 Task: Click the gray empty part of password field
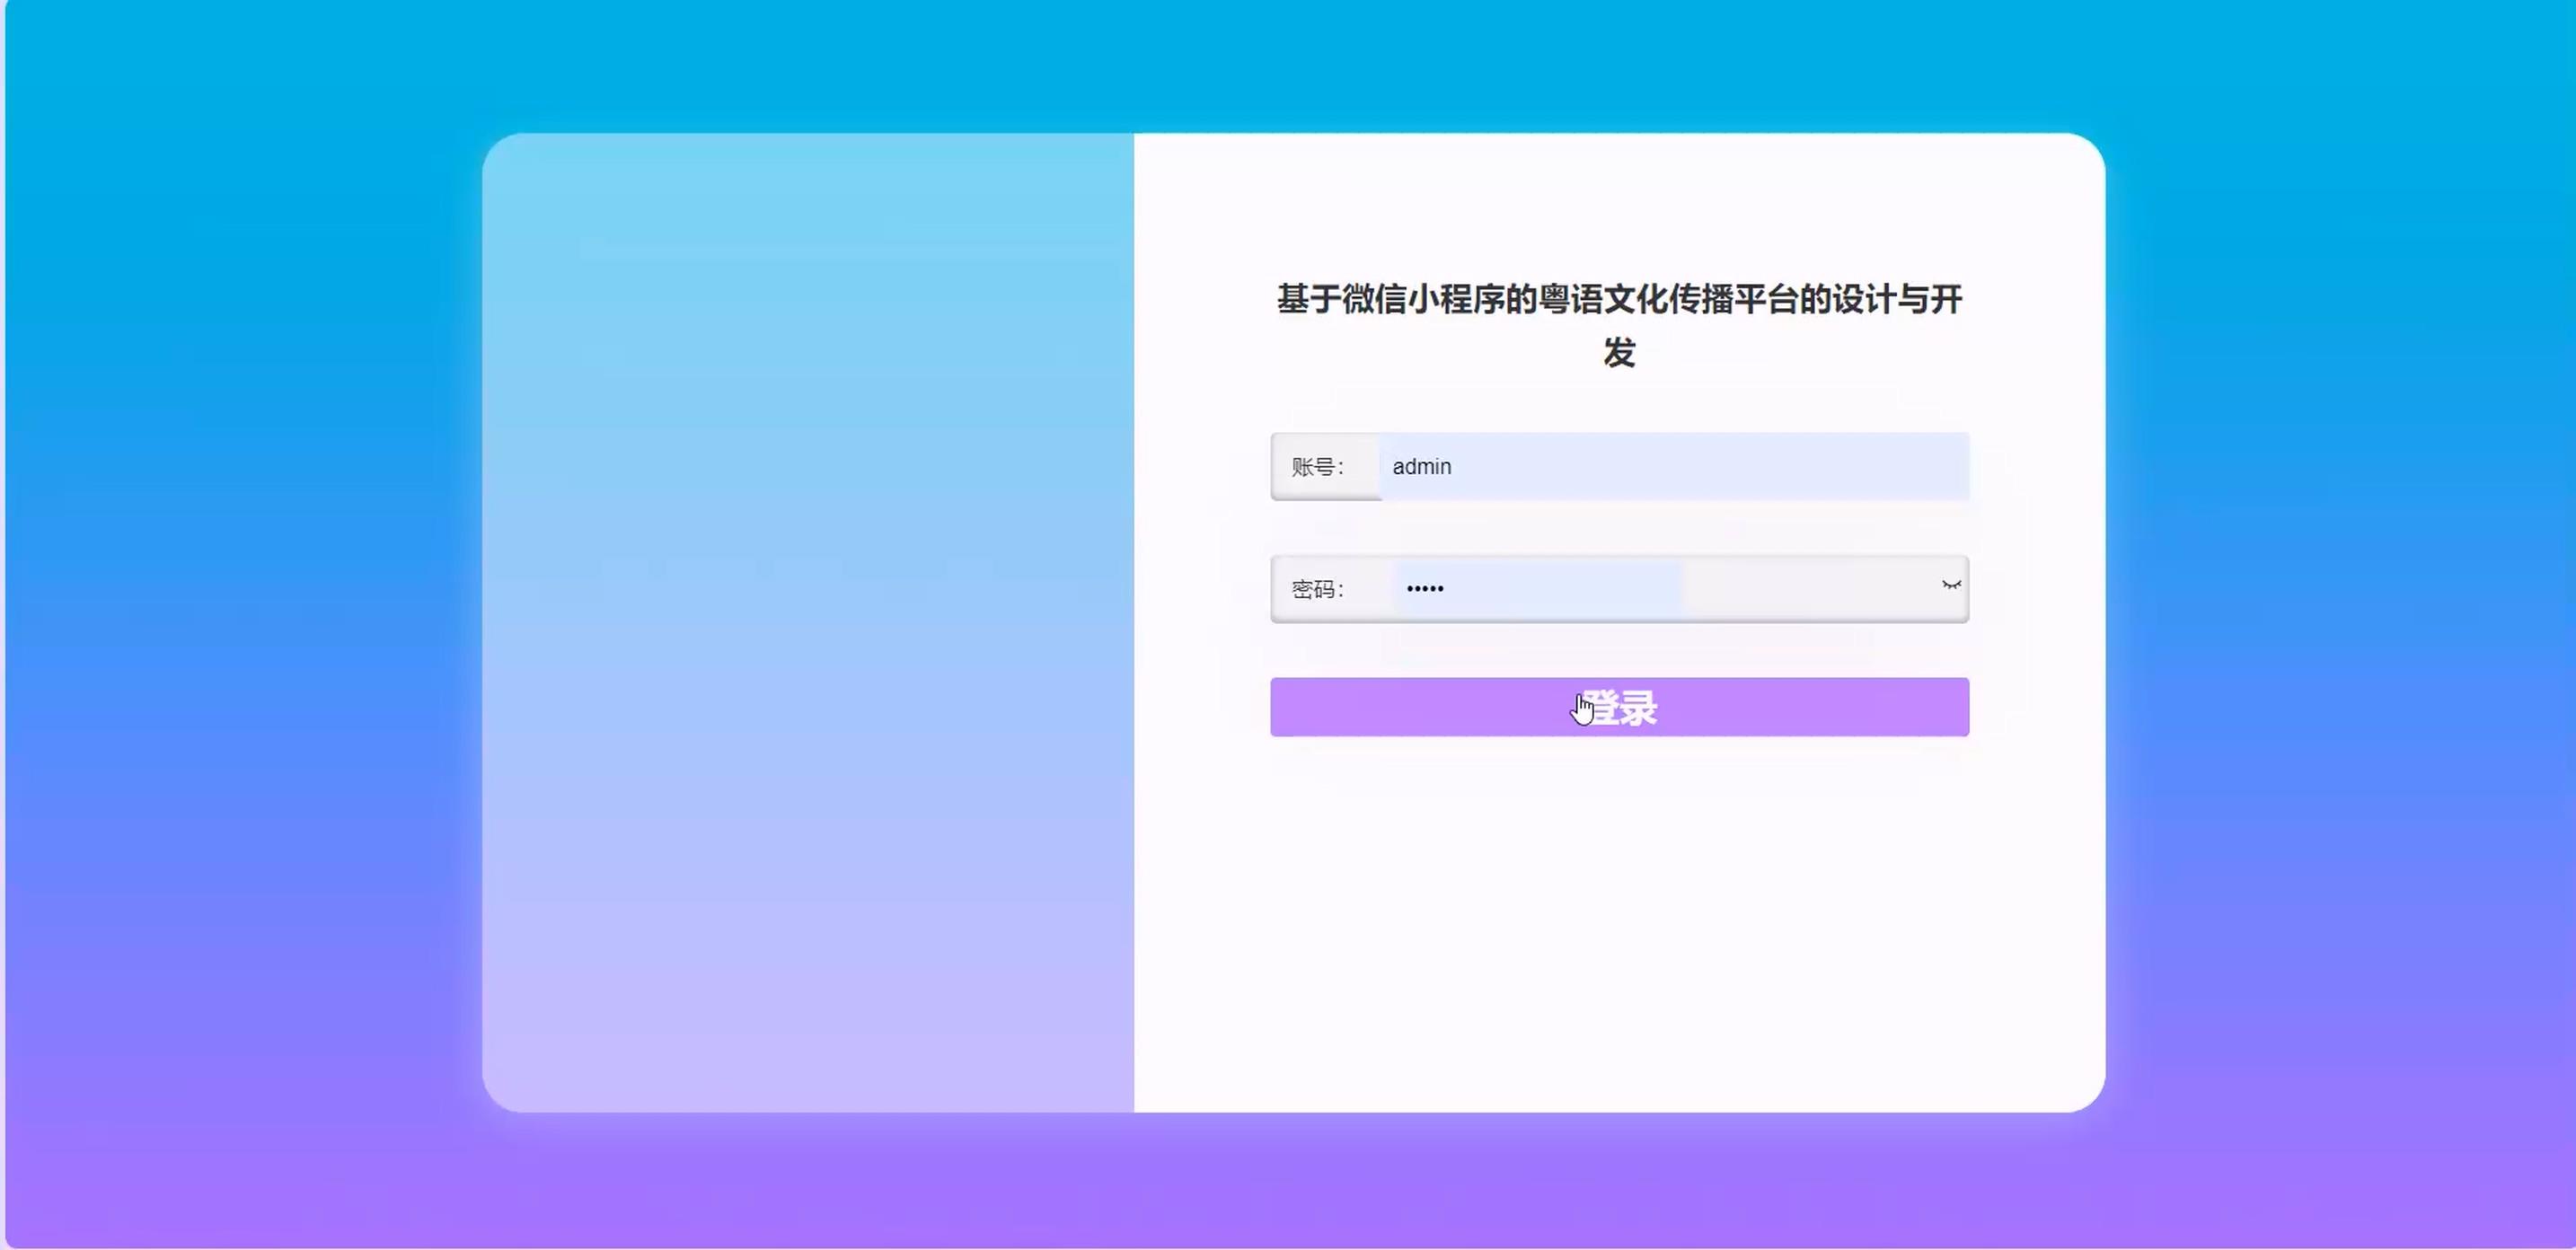[1810, 589]
